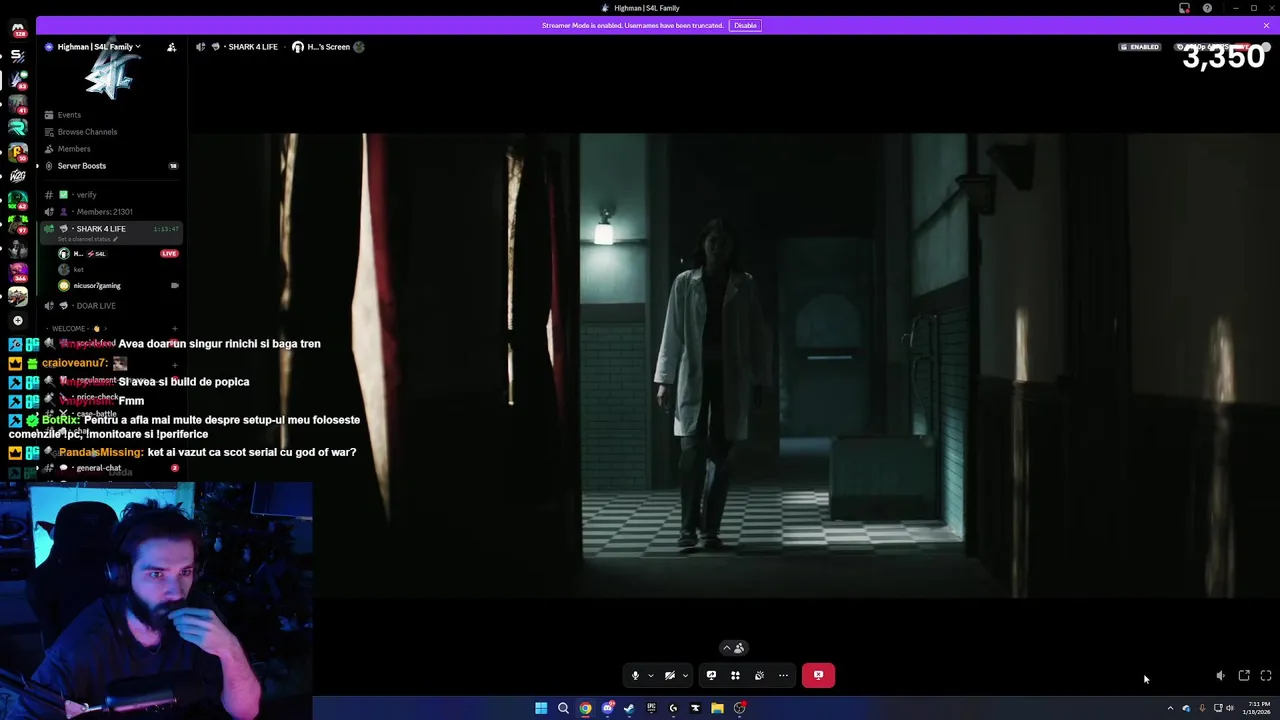Viewport: 1280px width, 720px height.
Task: Pop out the stream window
Action: click(1244, 676)
